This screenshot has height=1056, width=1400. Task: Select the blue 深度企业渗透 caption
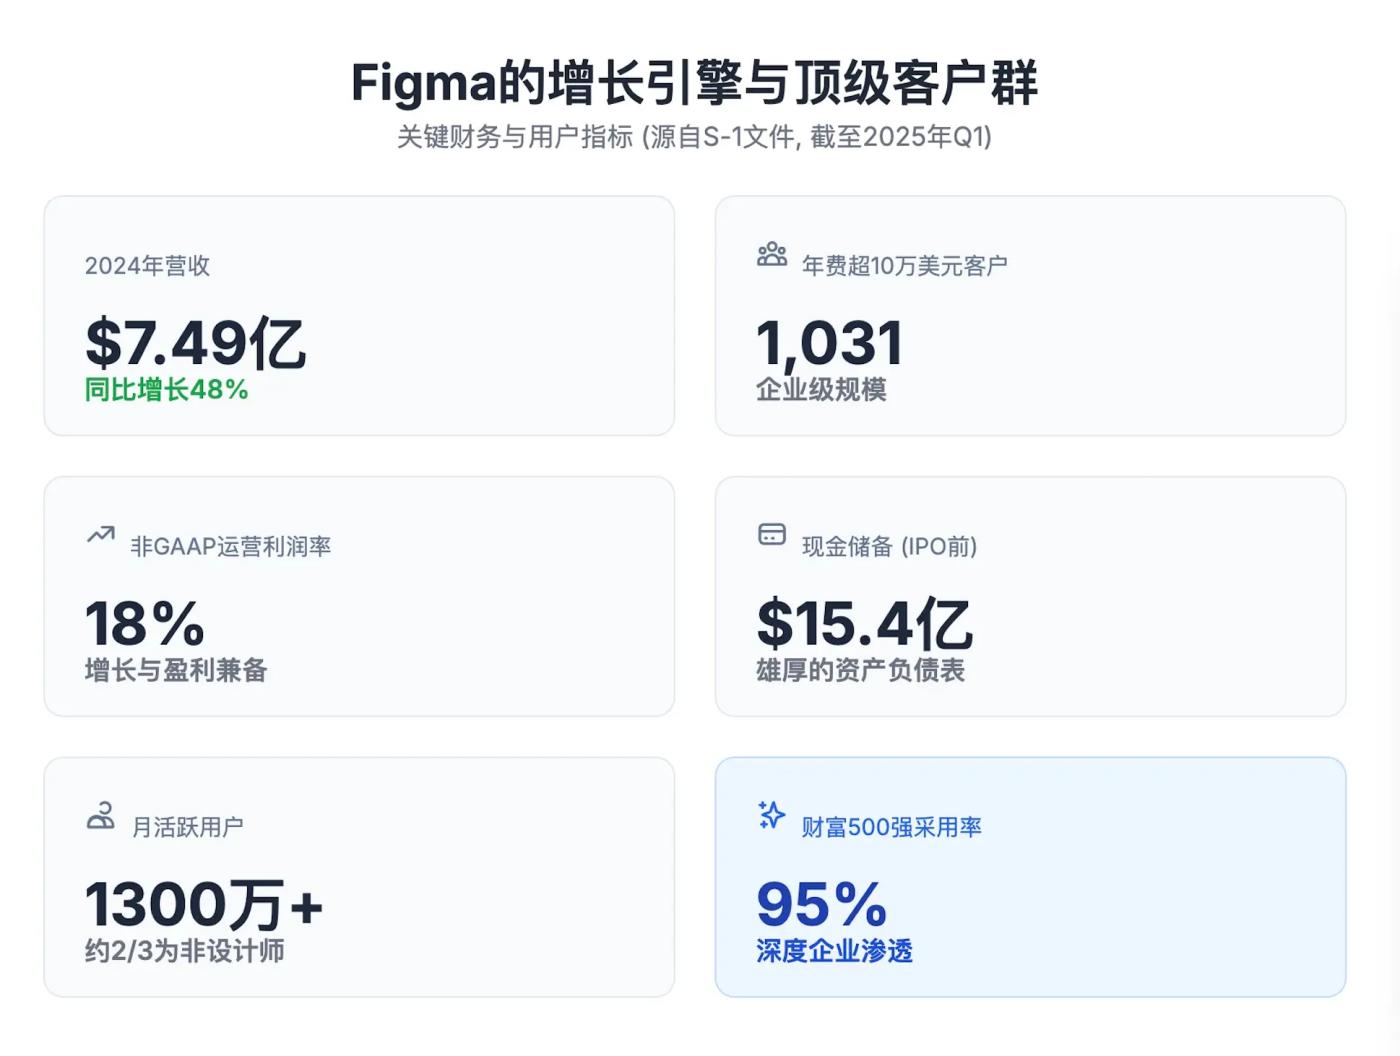[834, 951]
